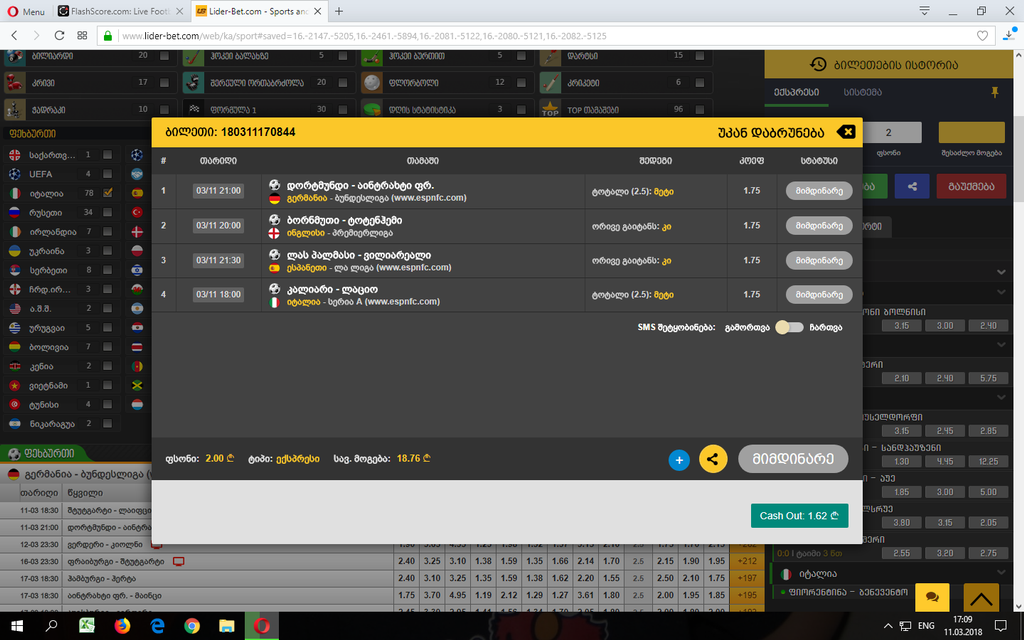Open the Windows notification center icon

1000,626
